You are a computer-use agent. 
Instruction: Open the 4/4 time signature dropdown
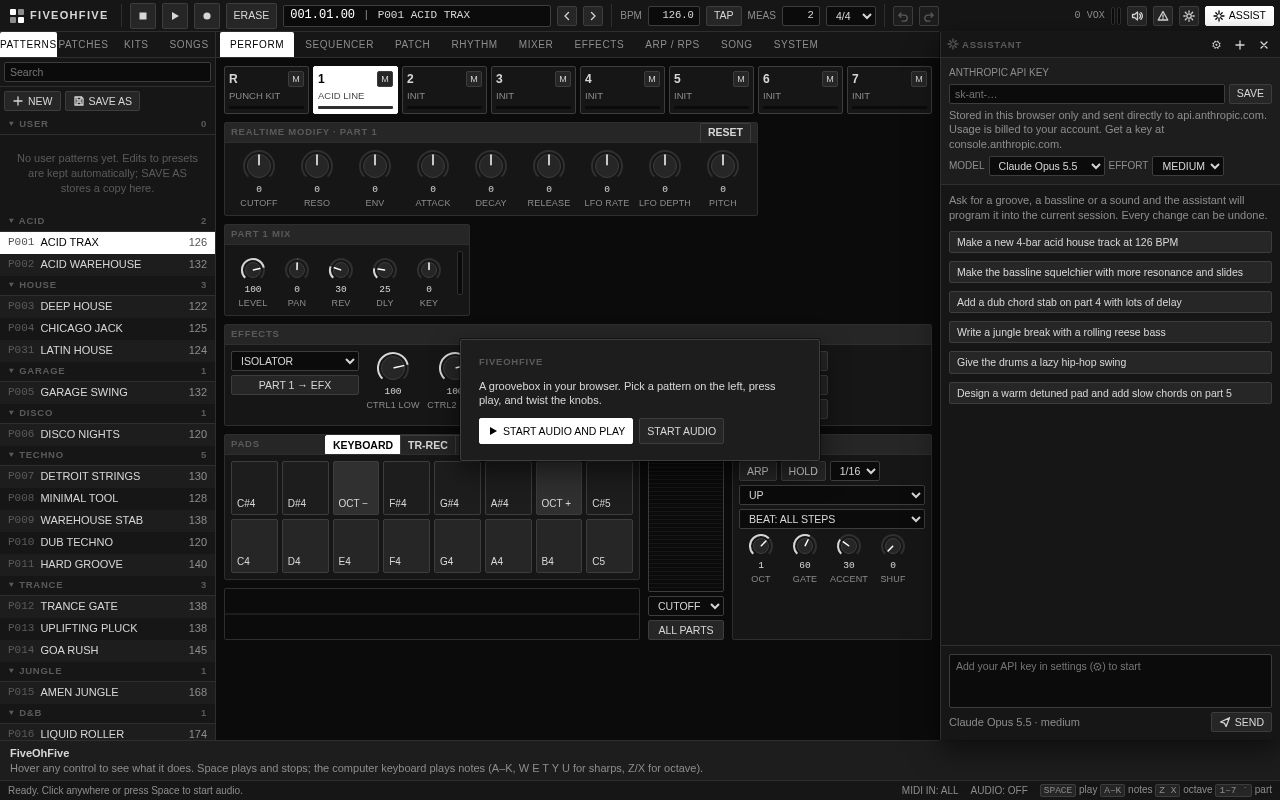pos(851,16)
